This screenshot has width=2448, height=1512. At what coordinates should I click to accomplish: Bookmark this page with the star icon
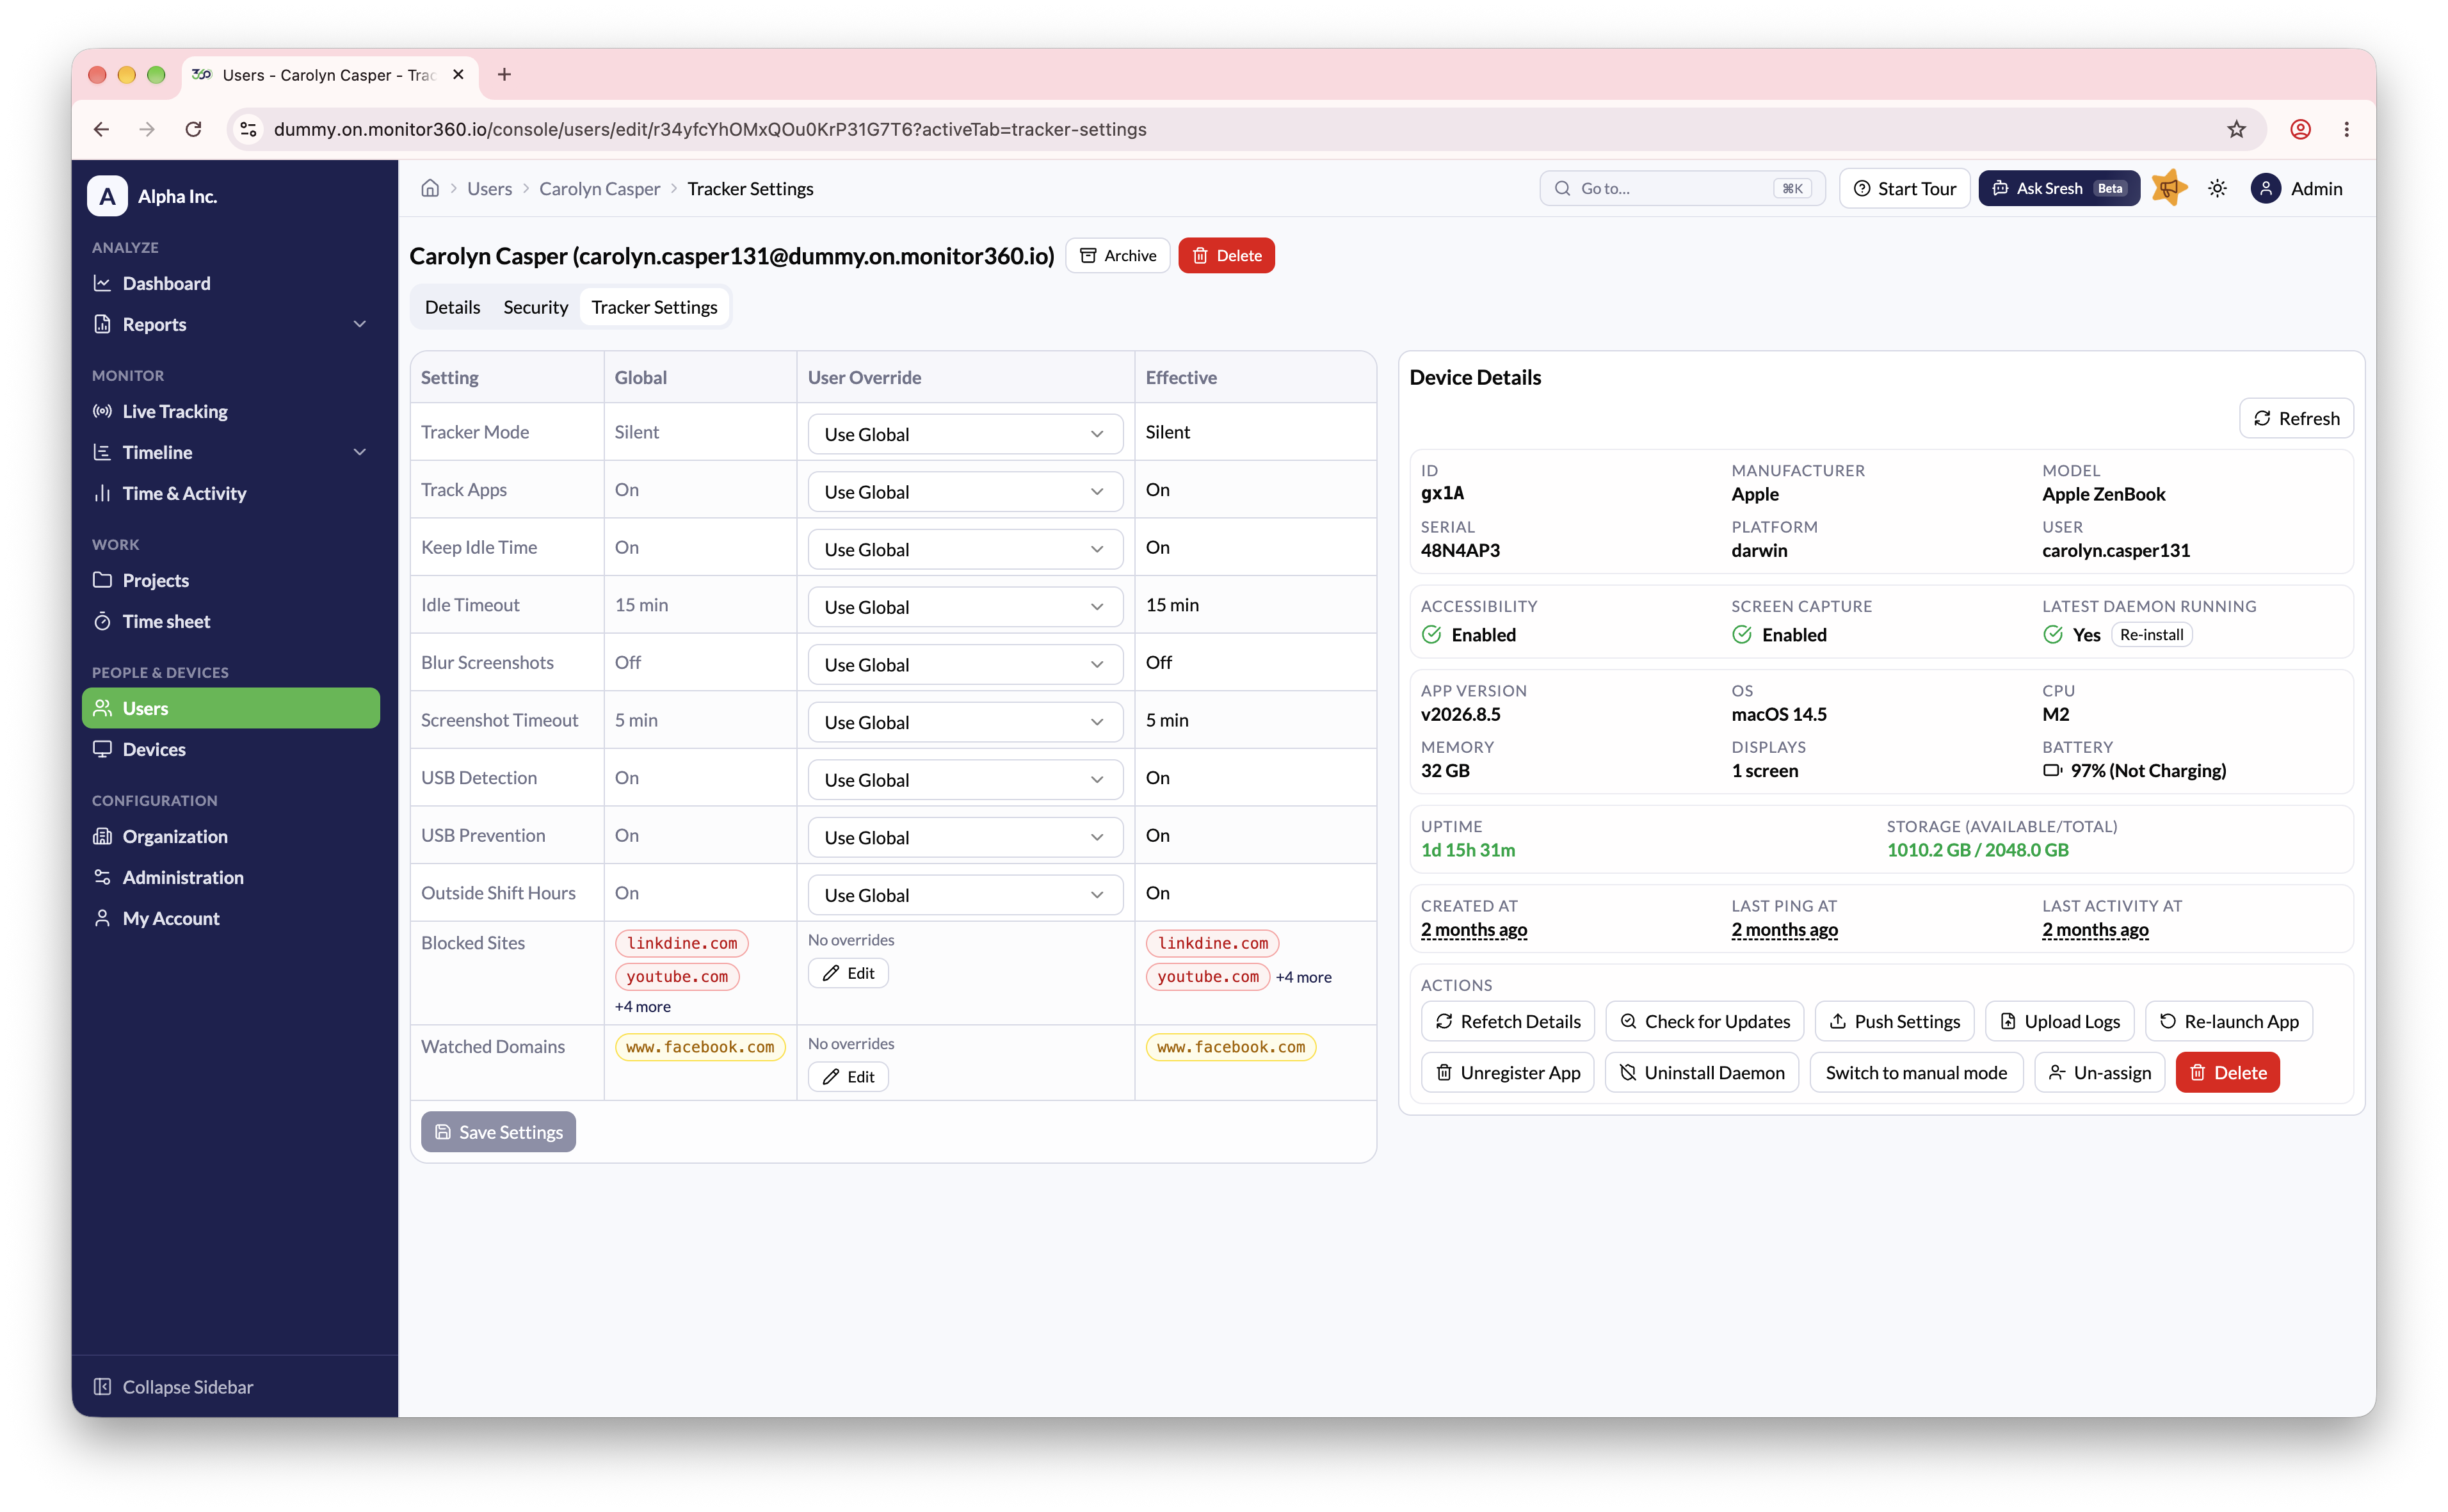coord(2236,129)
